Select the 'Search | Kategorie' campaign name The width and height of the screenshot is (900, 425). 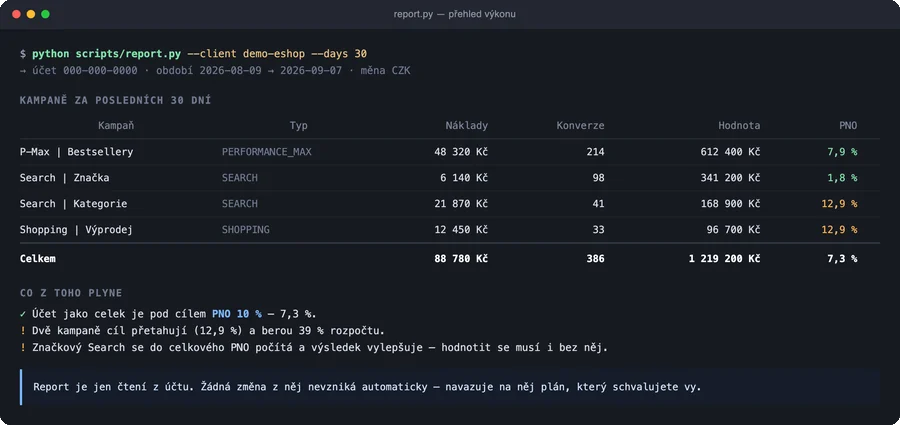coord(73,203)
